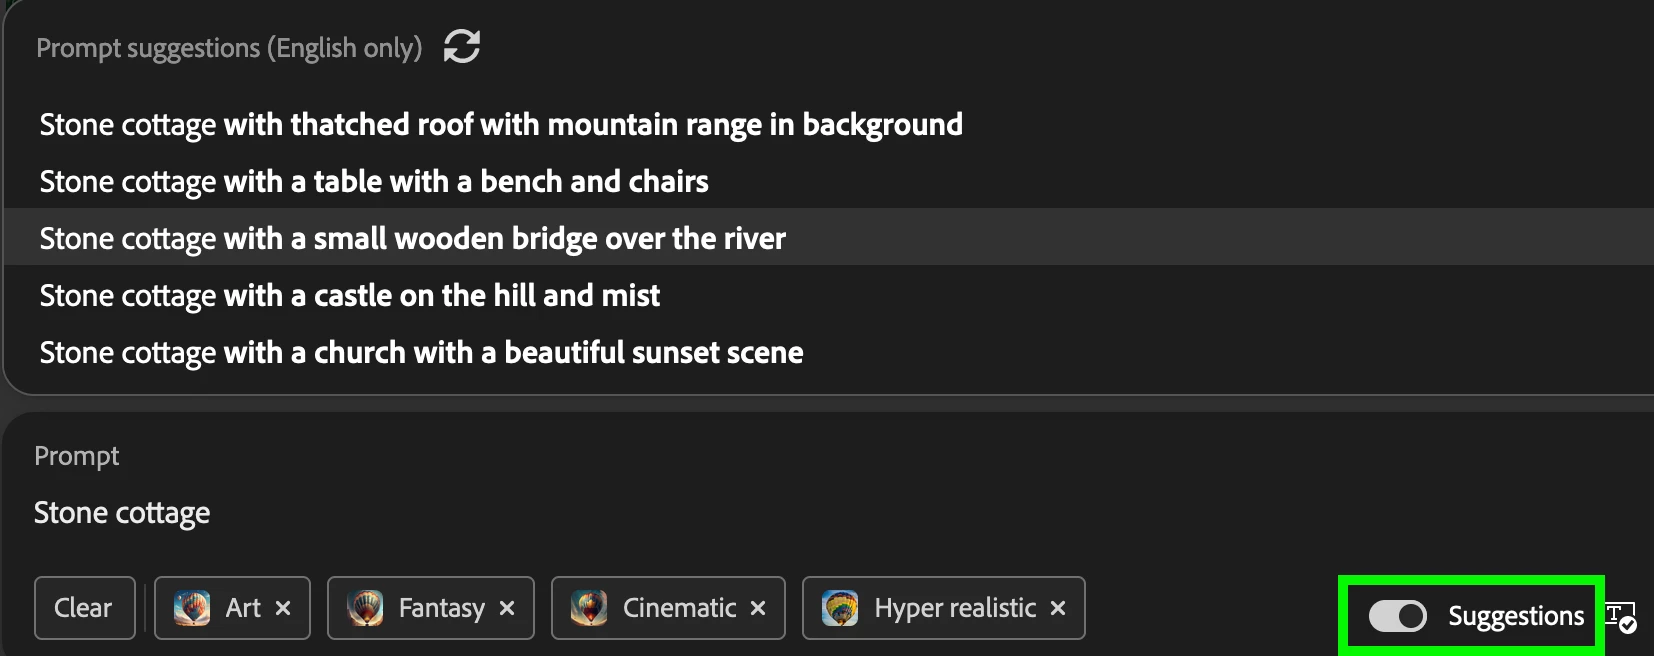1654x656 pixels.
Task: Refresh the prompt suggestions list
Action: pos(462,46)
